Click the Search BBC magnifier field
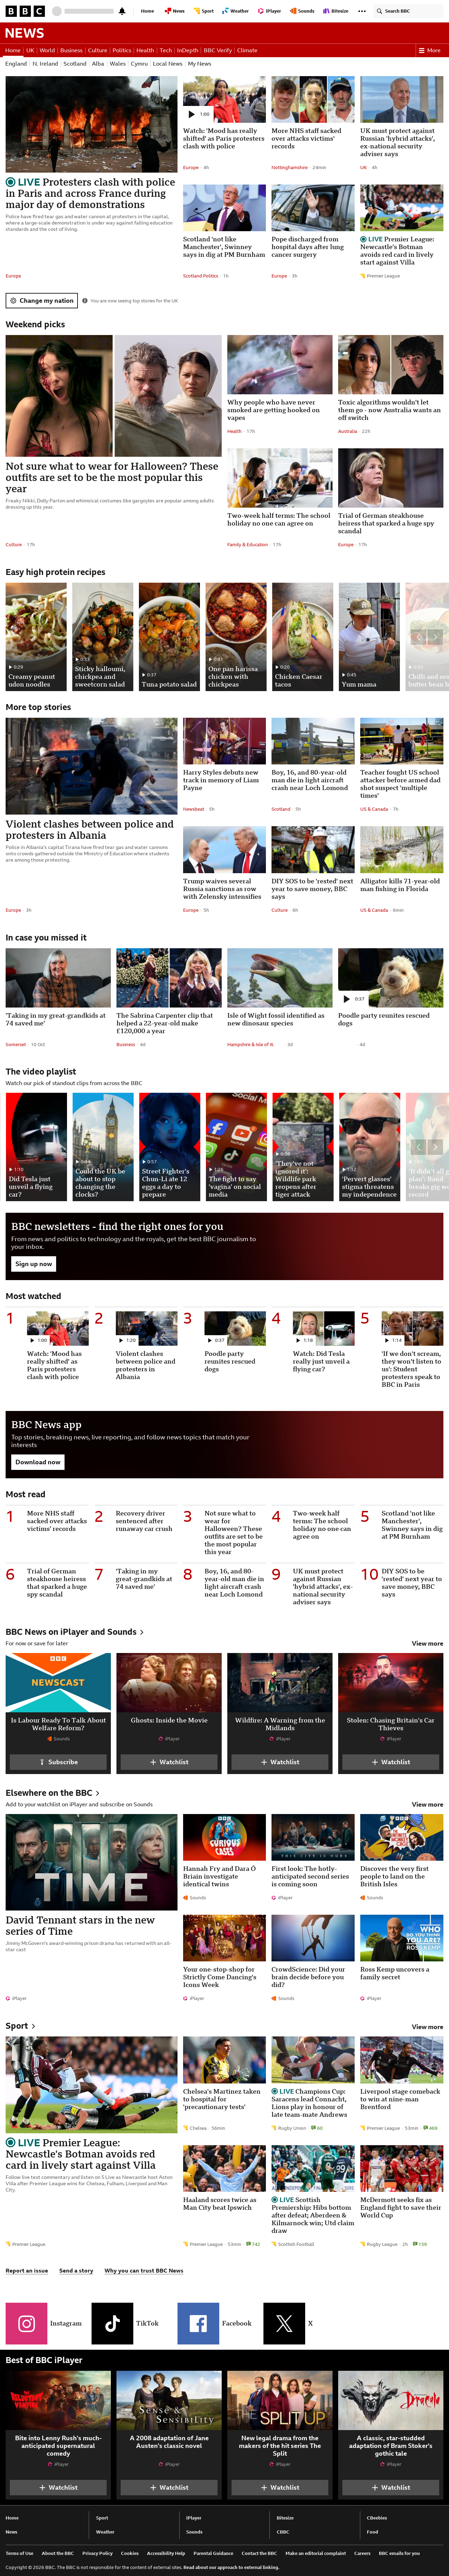Viewport: 449px width, 2576px height. [x=408, y=11]
